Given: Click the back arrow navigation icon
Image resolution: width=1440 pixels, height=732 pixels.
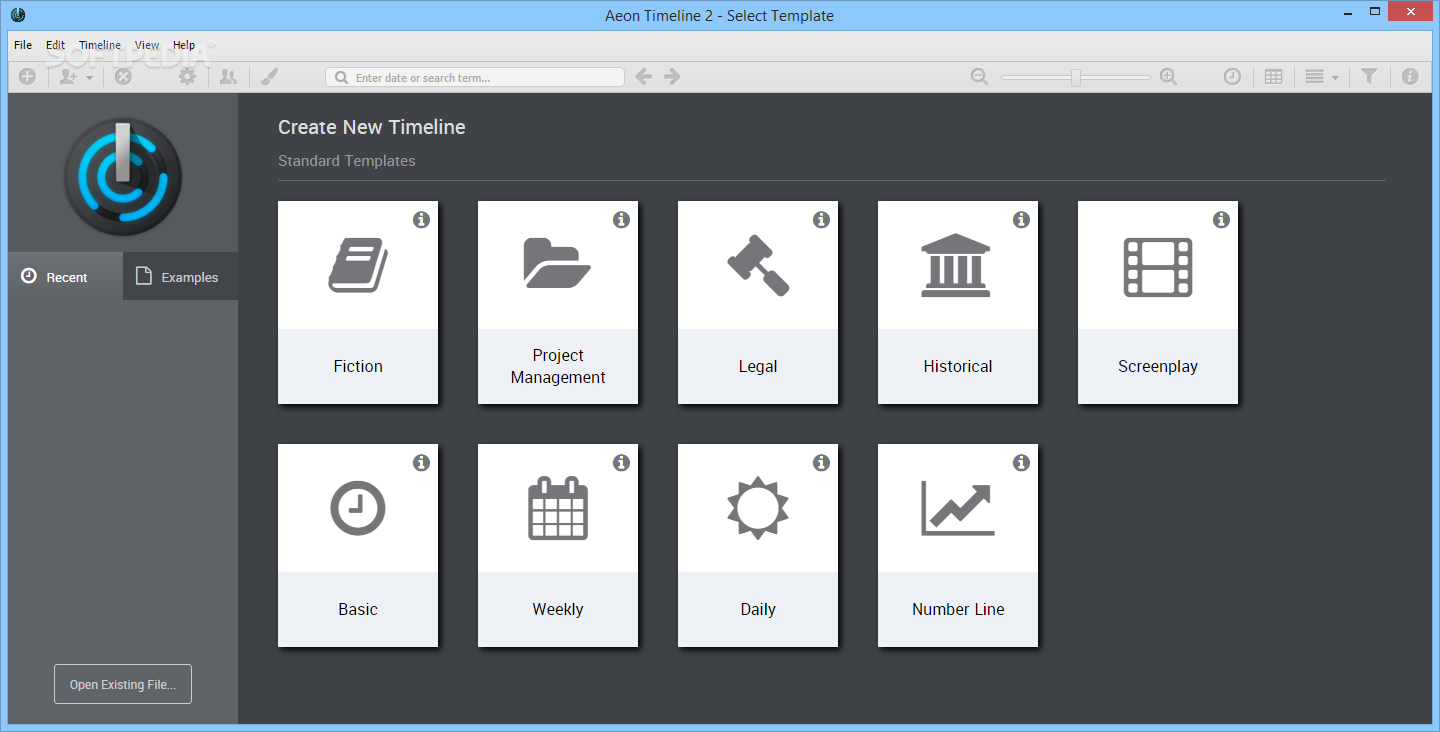Looking at the screenshot, I should (x=644, y=76).
